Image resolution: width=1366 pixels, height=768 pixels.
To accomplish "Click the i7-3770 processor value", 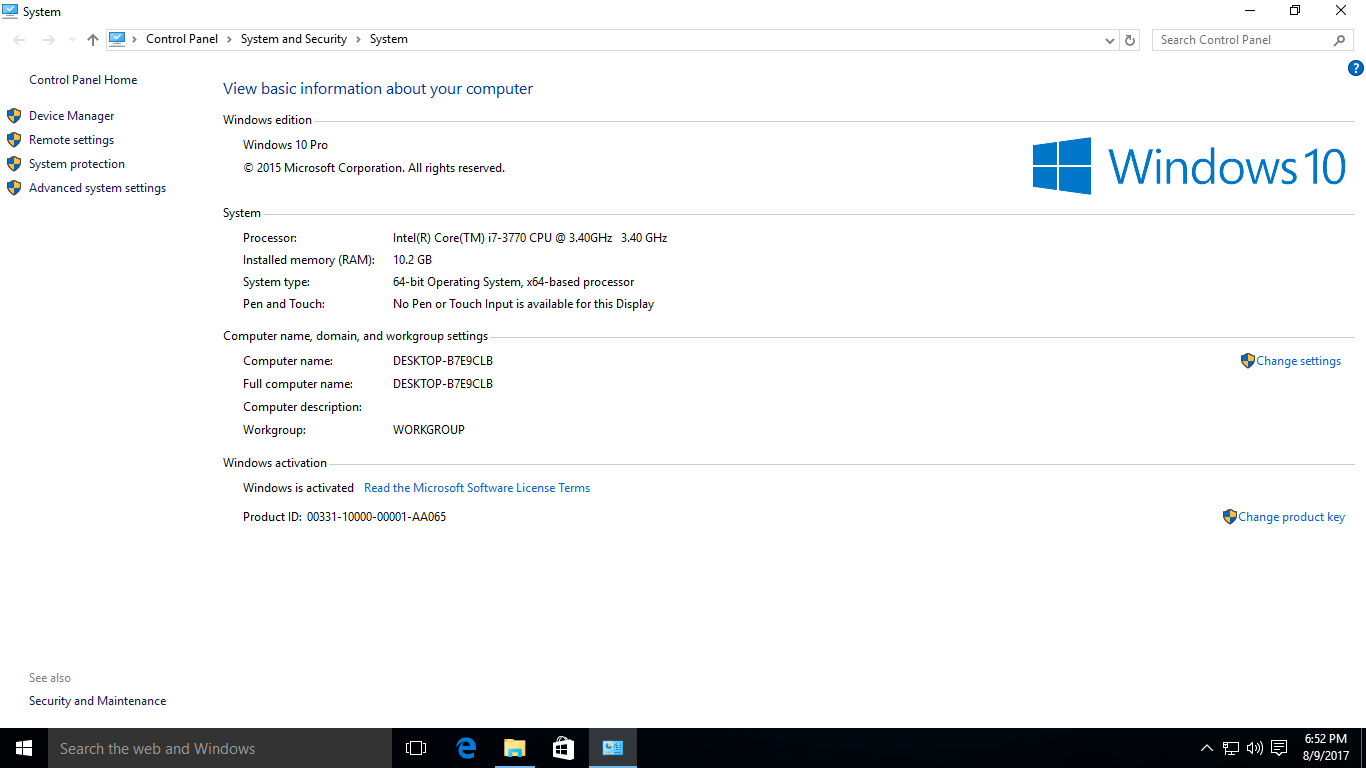I will pos(530,238).
